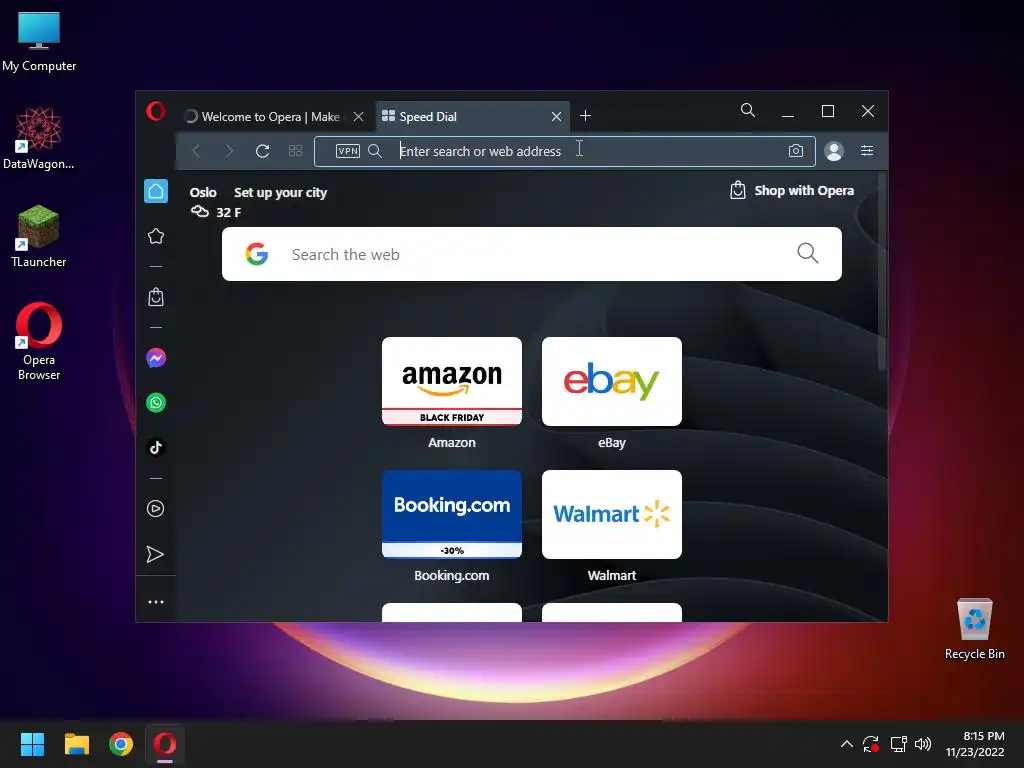This screenshot has height=768, width=1024.
Task: Open the Walmart speed dial tile
Action: pyautogui.click(x=612, y=515)
